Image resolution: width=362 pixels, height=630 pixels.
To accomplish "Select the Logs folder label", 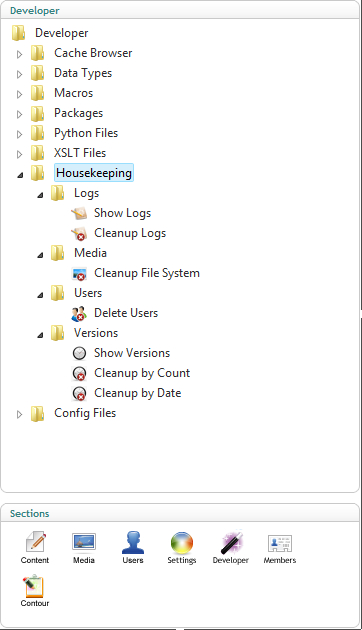I will (x=86, y=193).
